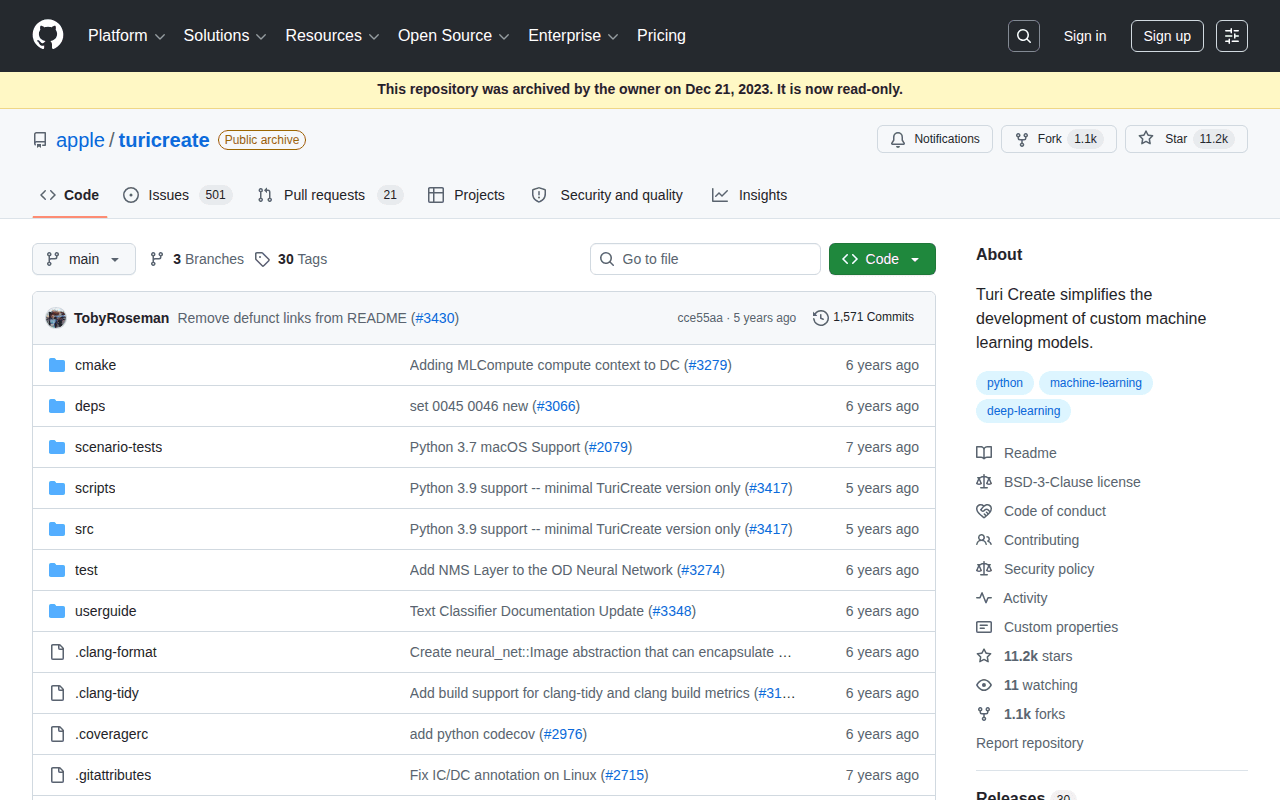Click the 30 Tags link

pos(291,259)
